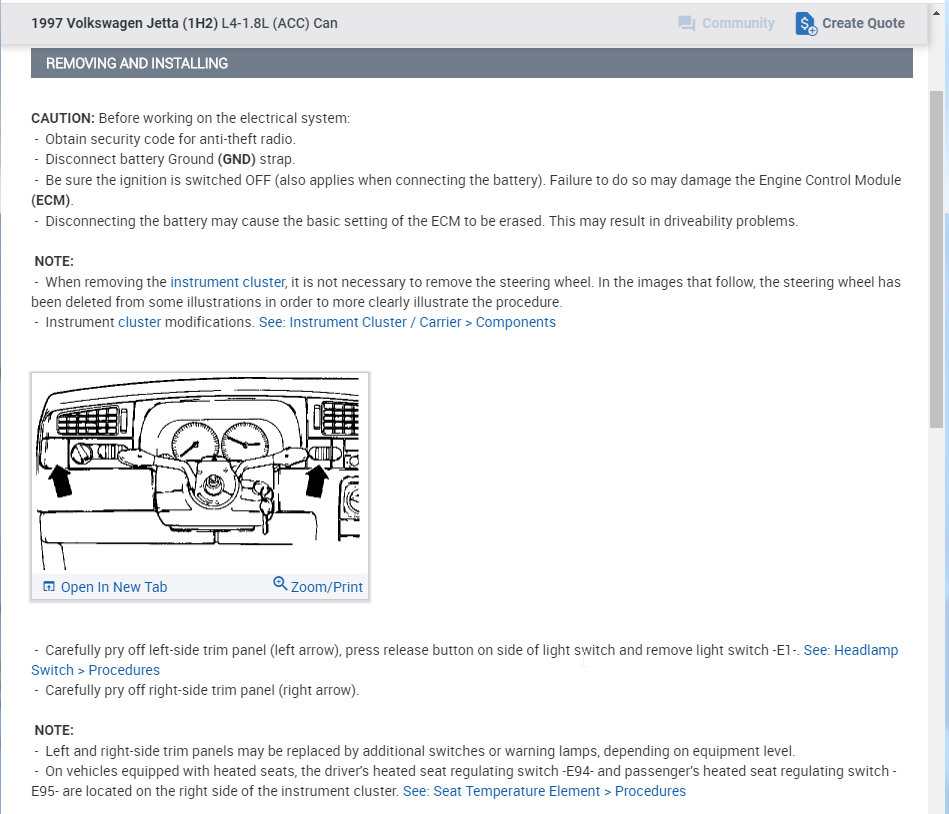949x814 pixels.
Task: Click the vertical scrollbar thumb
Action: [x=937, y=259]
